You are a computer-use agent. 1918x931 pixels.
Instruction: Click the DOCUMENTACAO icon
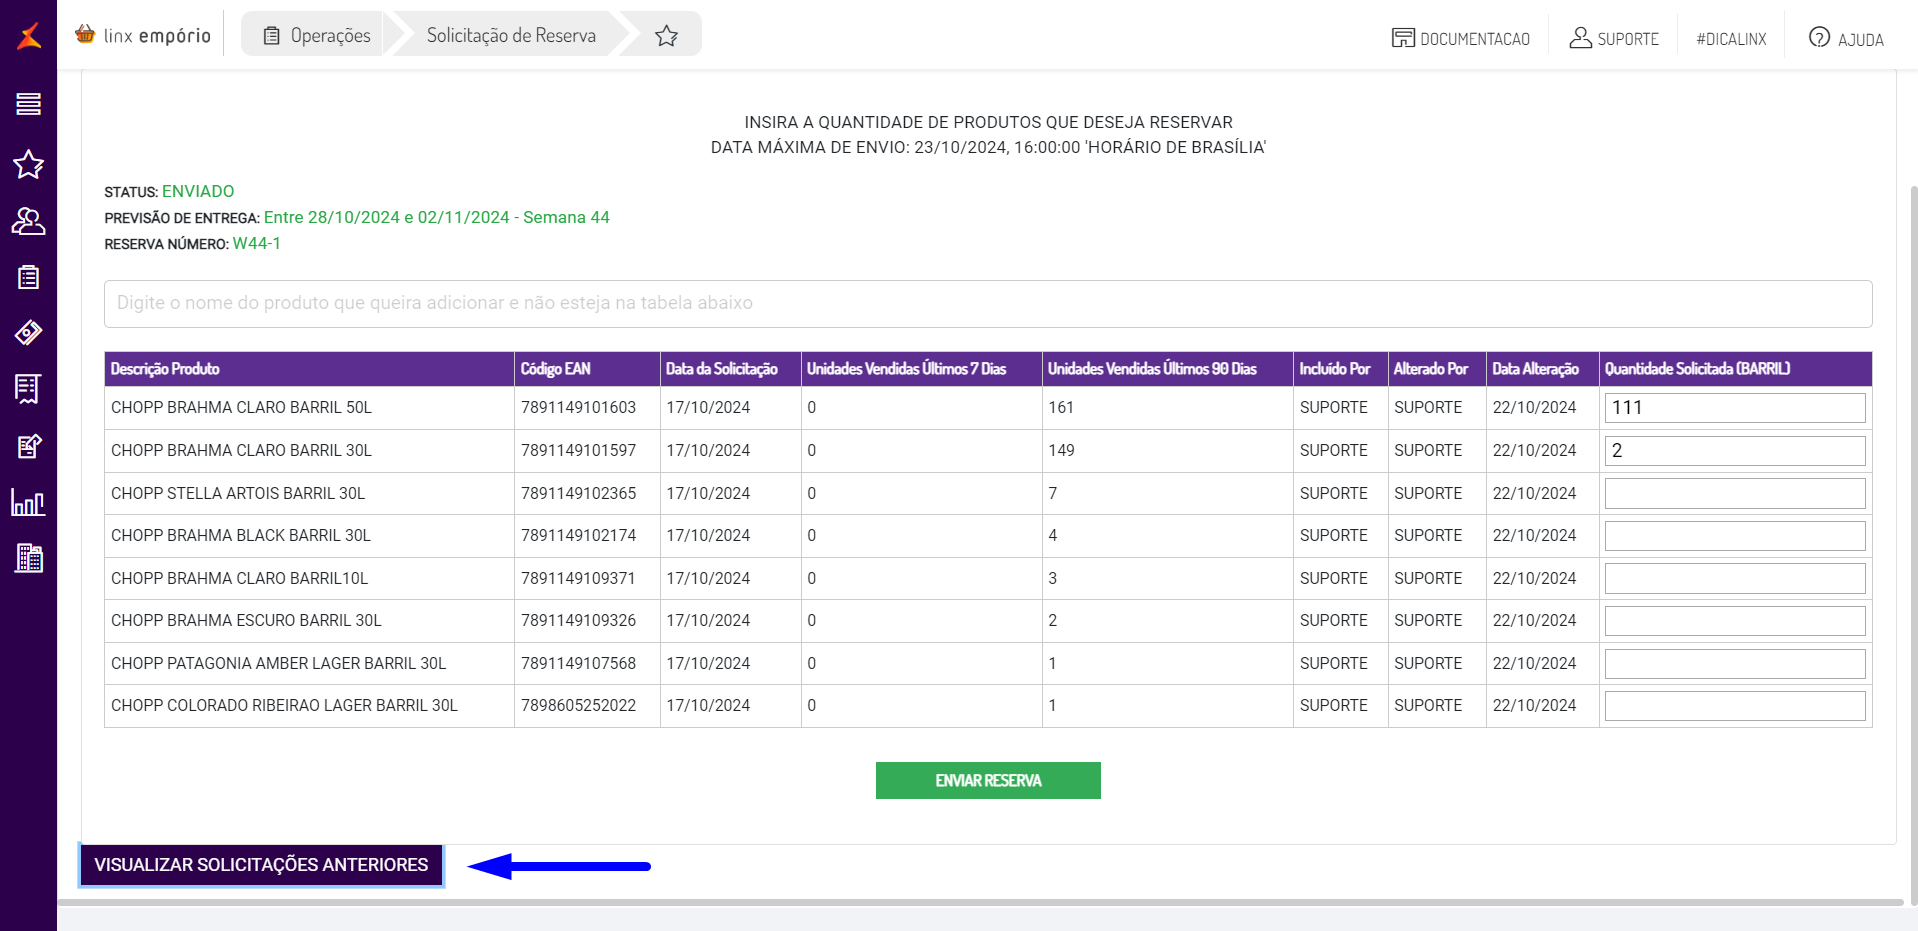(1403, 38)
